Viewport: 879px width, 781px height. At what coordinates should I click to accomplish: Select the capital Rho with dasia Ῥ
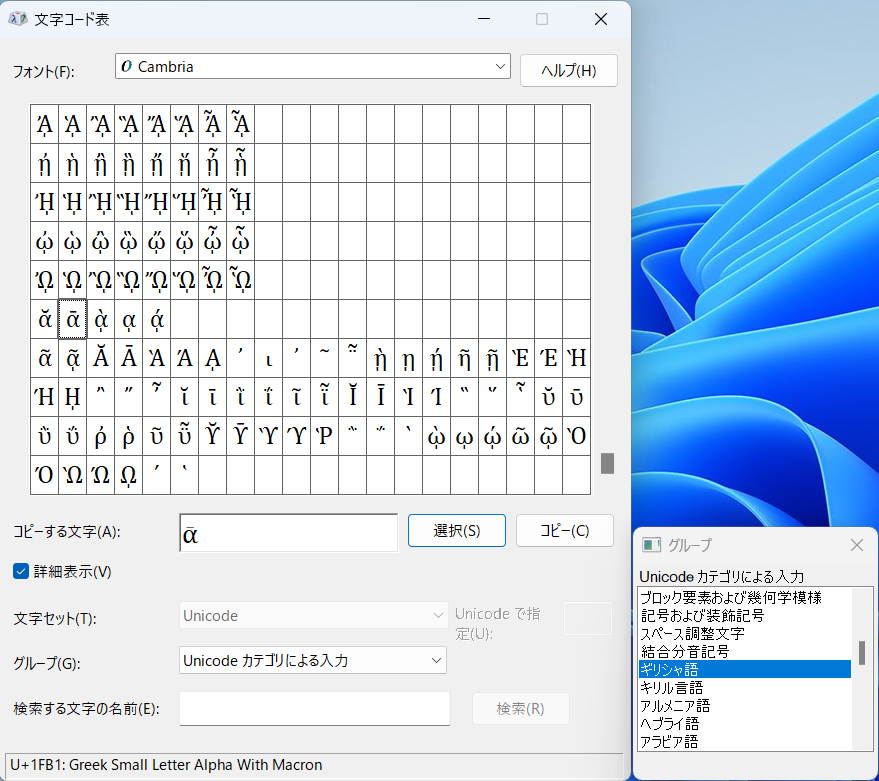[325, 436]
